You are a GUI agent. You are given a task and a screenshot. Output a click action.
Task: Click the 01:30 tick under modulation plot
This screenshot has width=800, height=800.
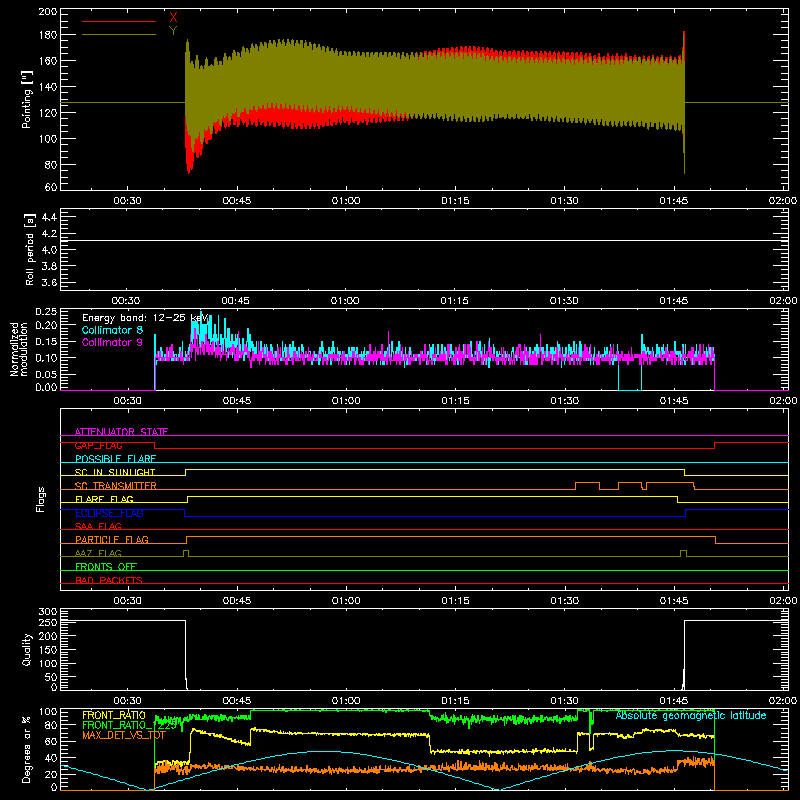pyautogui.click(x=564, y=401)
